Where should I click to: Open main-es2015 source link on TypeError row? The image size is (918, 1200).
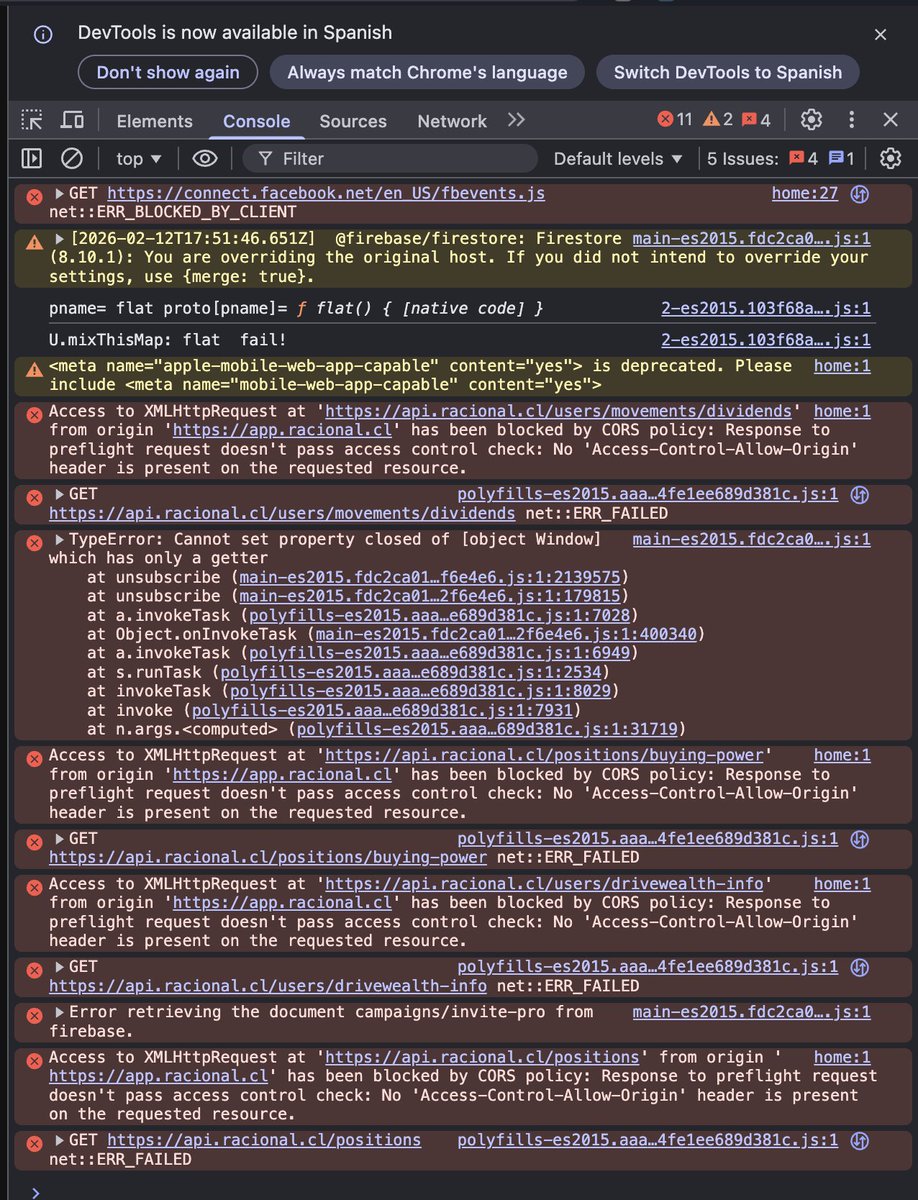[751, 540]
